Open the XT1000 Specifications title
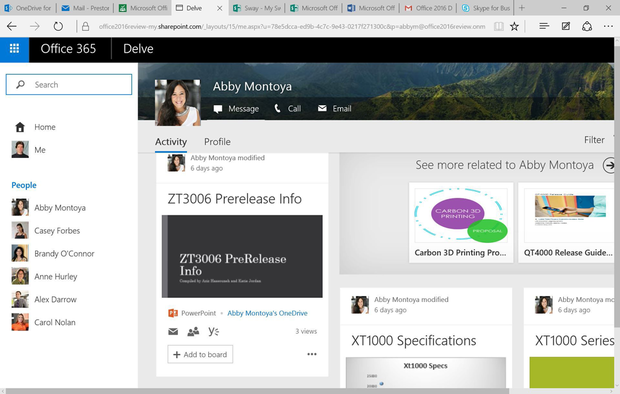The height and width of the screenshot is (394, 620). point(414,341)
